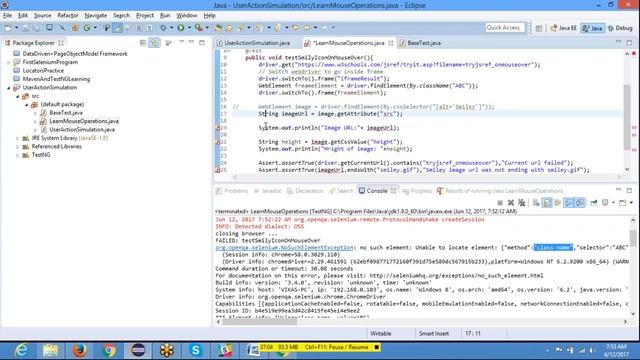Image resolution: width=640 pixels, height=360 pixels.
Task: Open the Source menu
Action: click(x=42, y=16)
